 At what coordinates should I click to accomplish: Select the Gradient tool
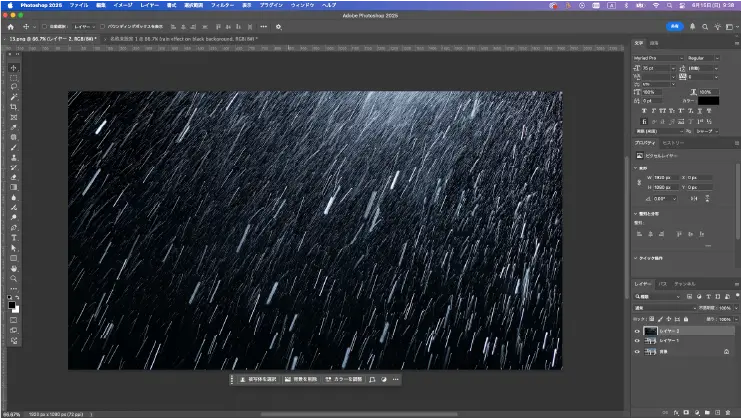tap(14, 188)
